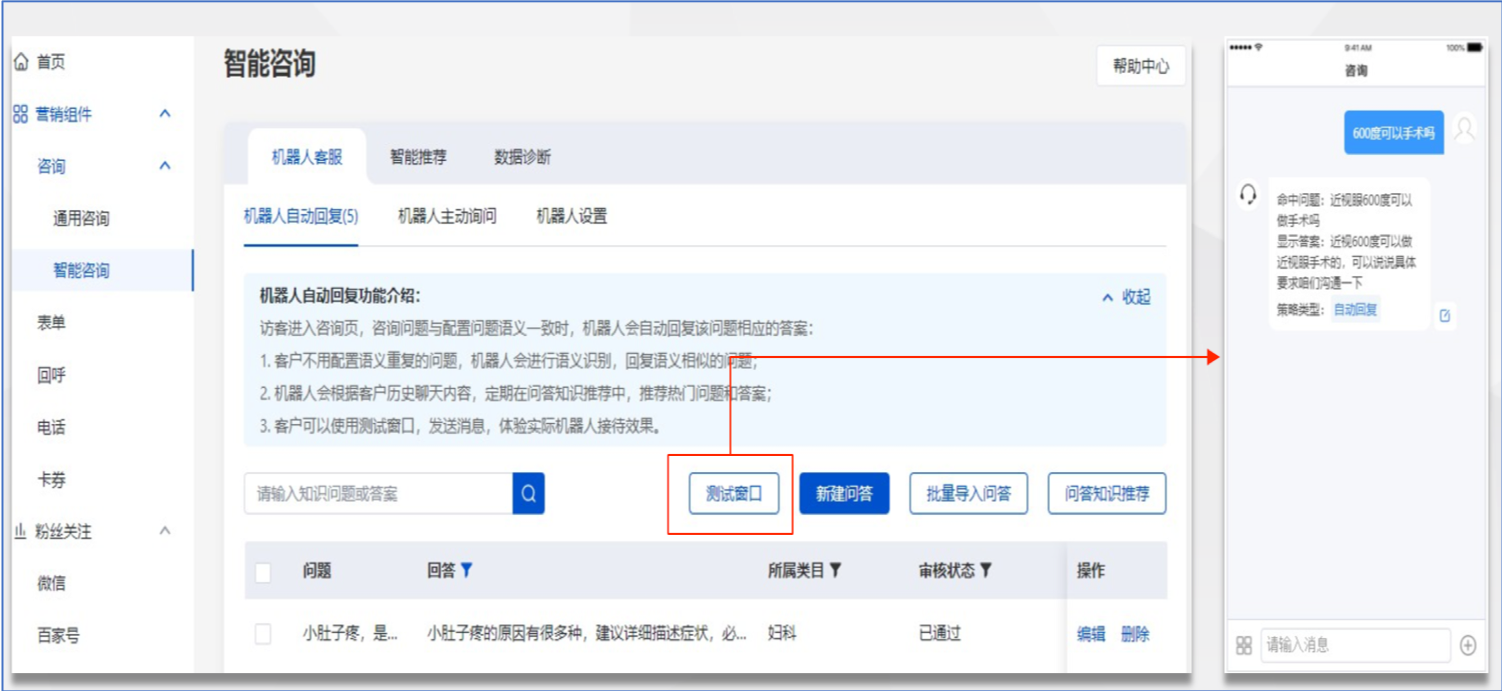Open the 审核状态 filter dropdown
This screenshot has width=1502, height=691.
(985, 570)
